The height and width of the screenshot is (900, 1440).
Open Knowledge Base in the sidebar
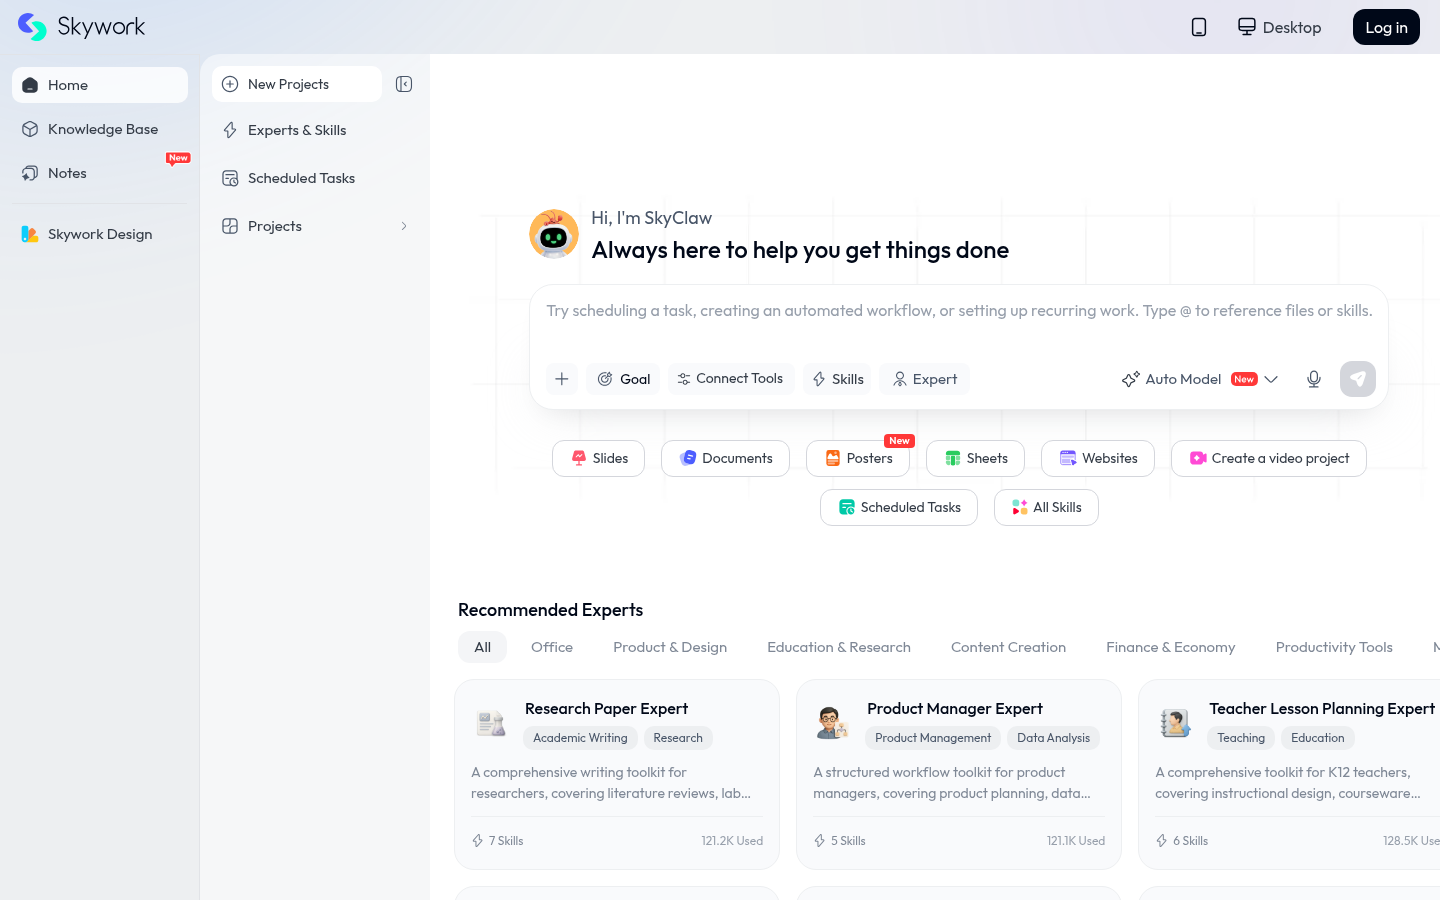100,129
